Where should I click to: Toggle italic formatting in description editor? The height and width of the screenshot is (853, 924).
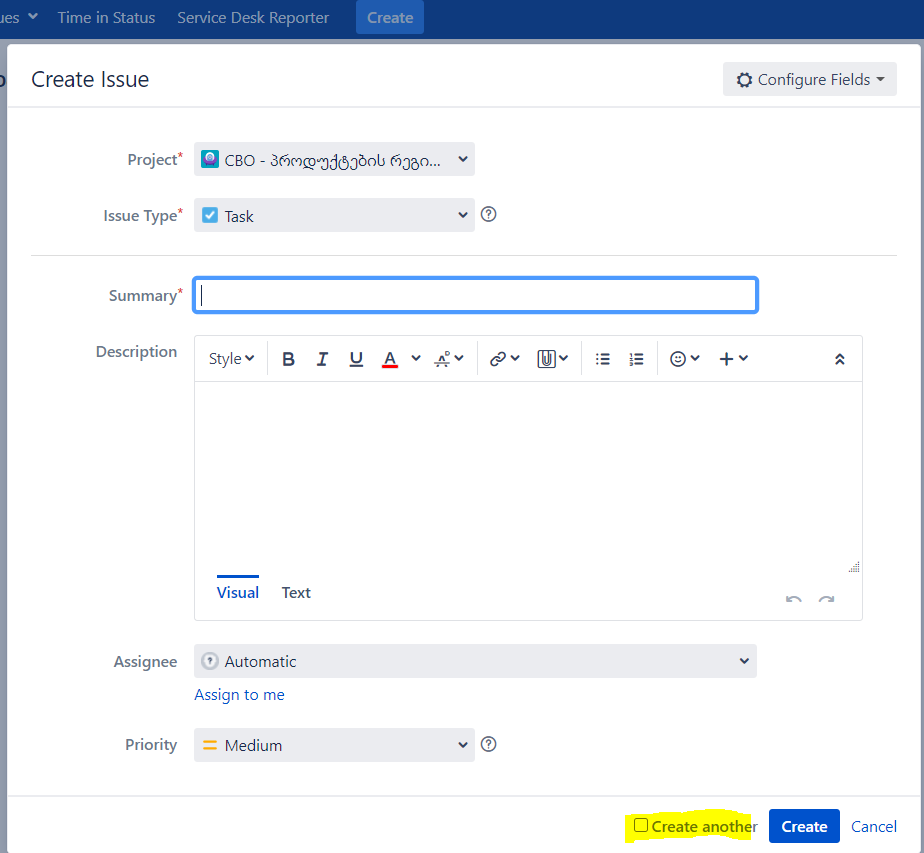click(322, 359)
